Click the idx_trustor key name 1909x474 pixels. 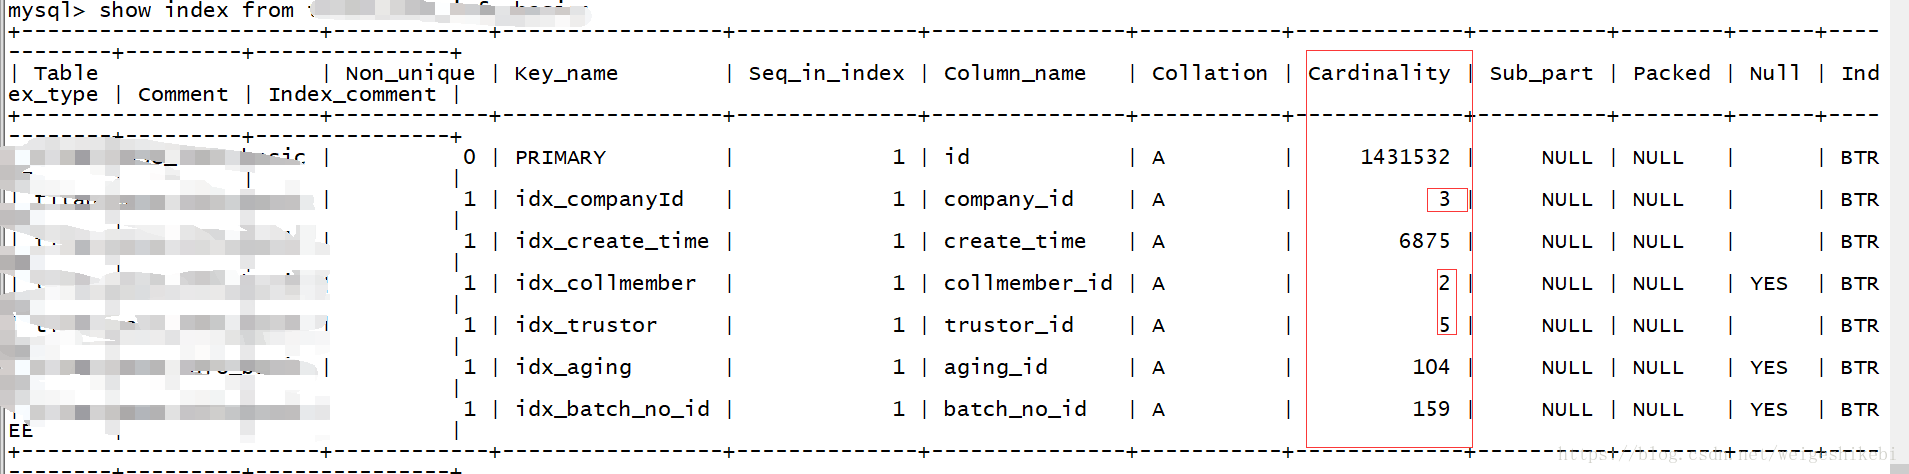pyautogui.click(x=586, y=325)
